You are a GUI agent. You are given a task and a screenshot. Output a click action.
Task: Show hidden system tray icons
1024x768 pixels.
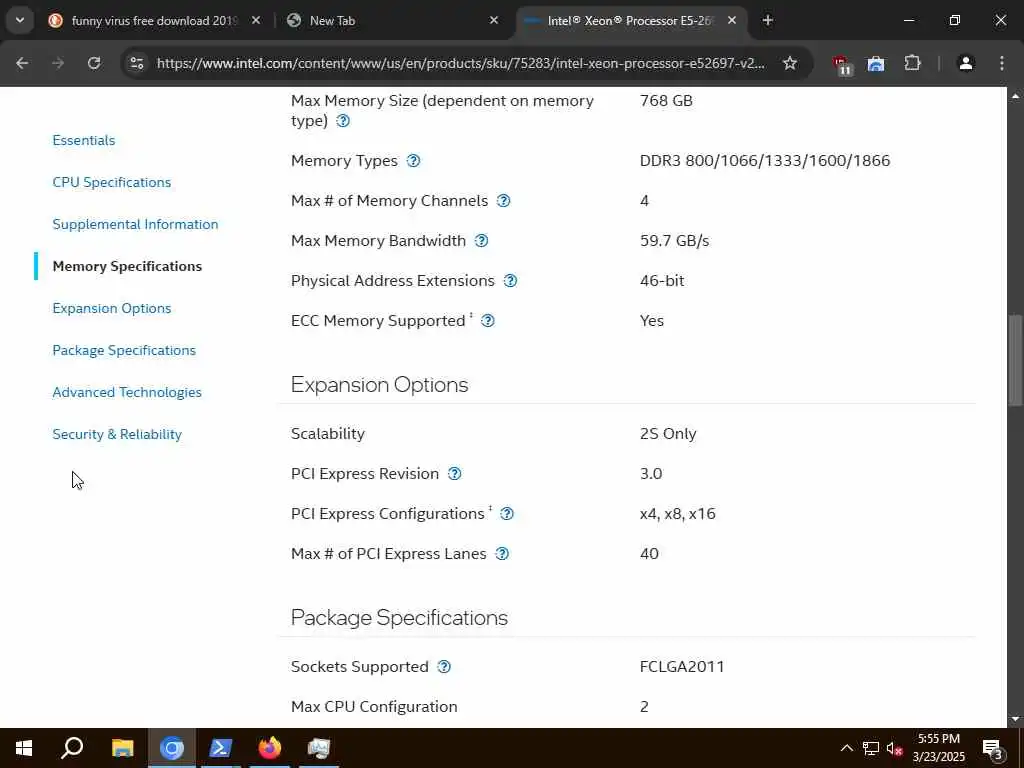point(846,748)
